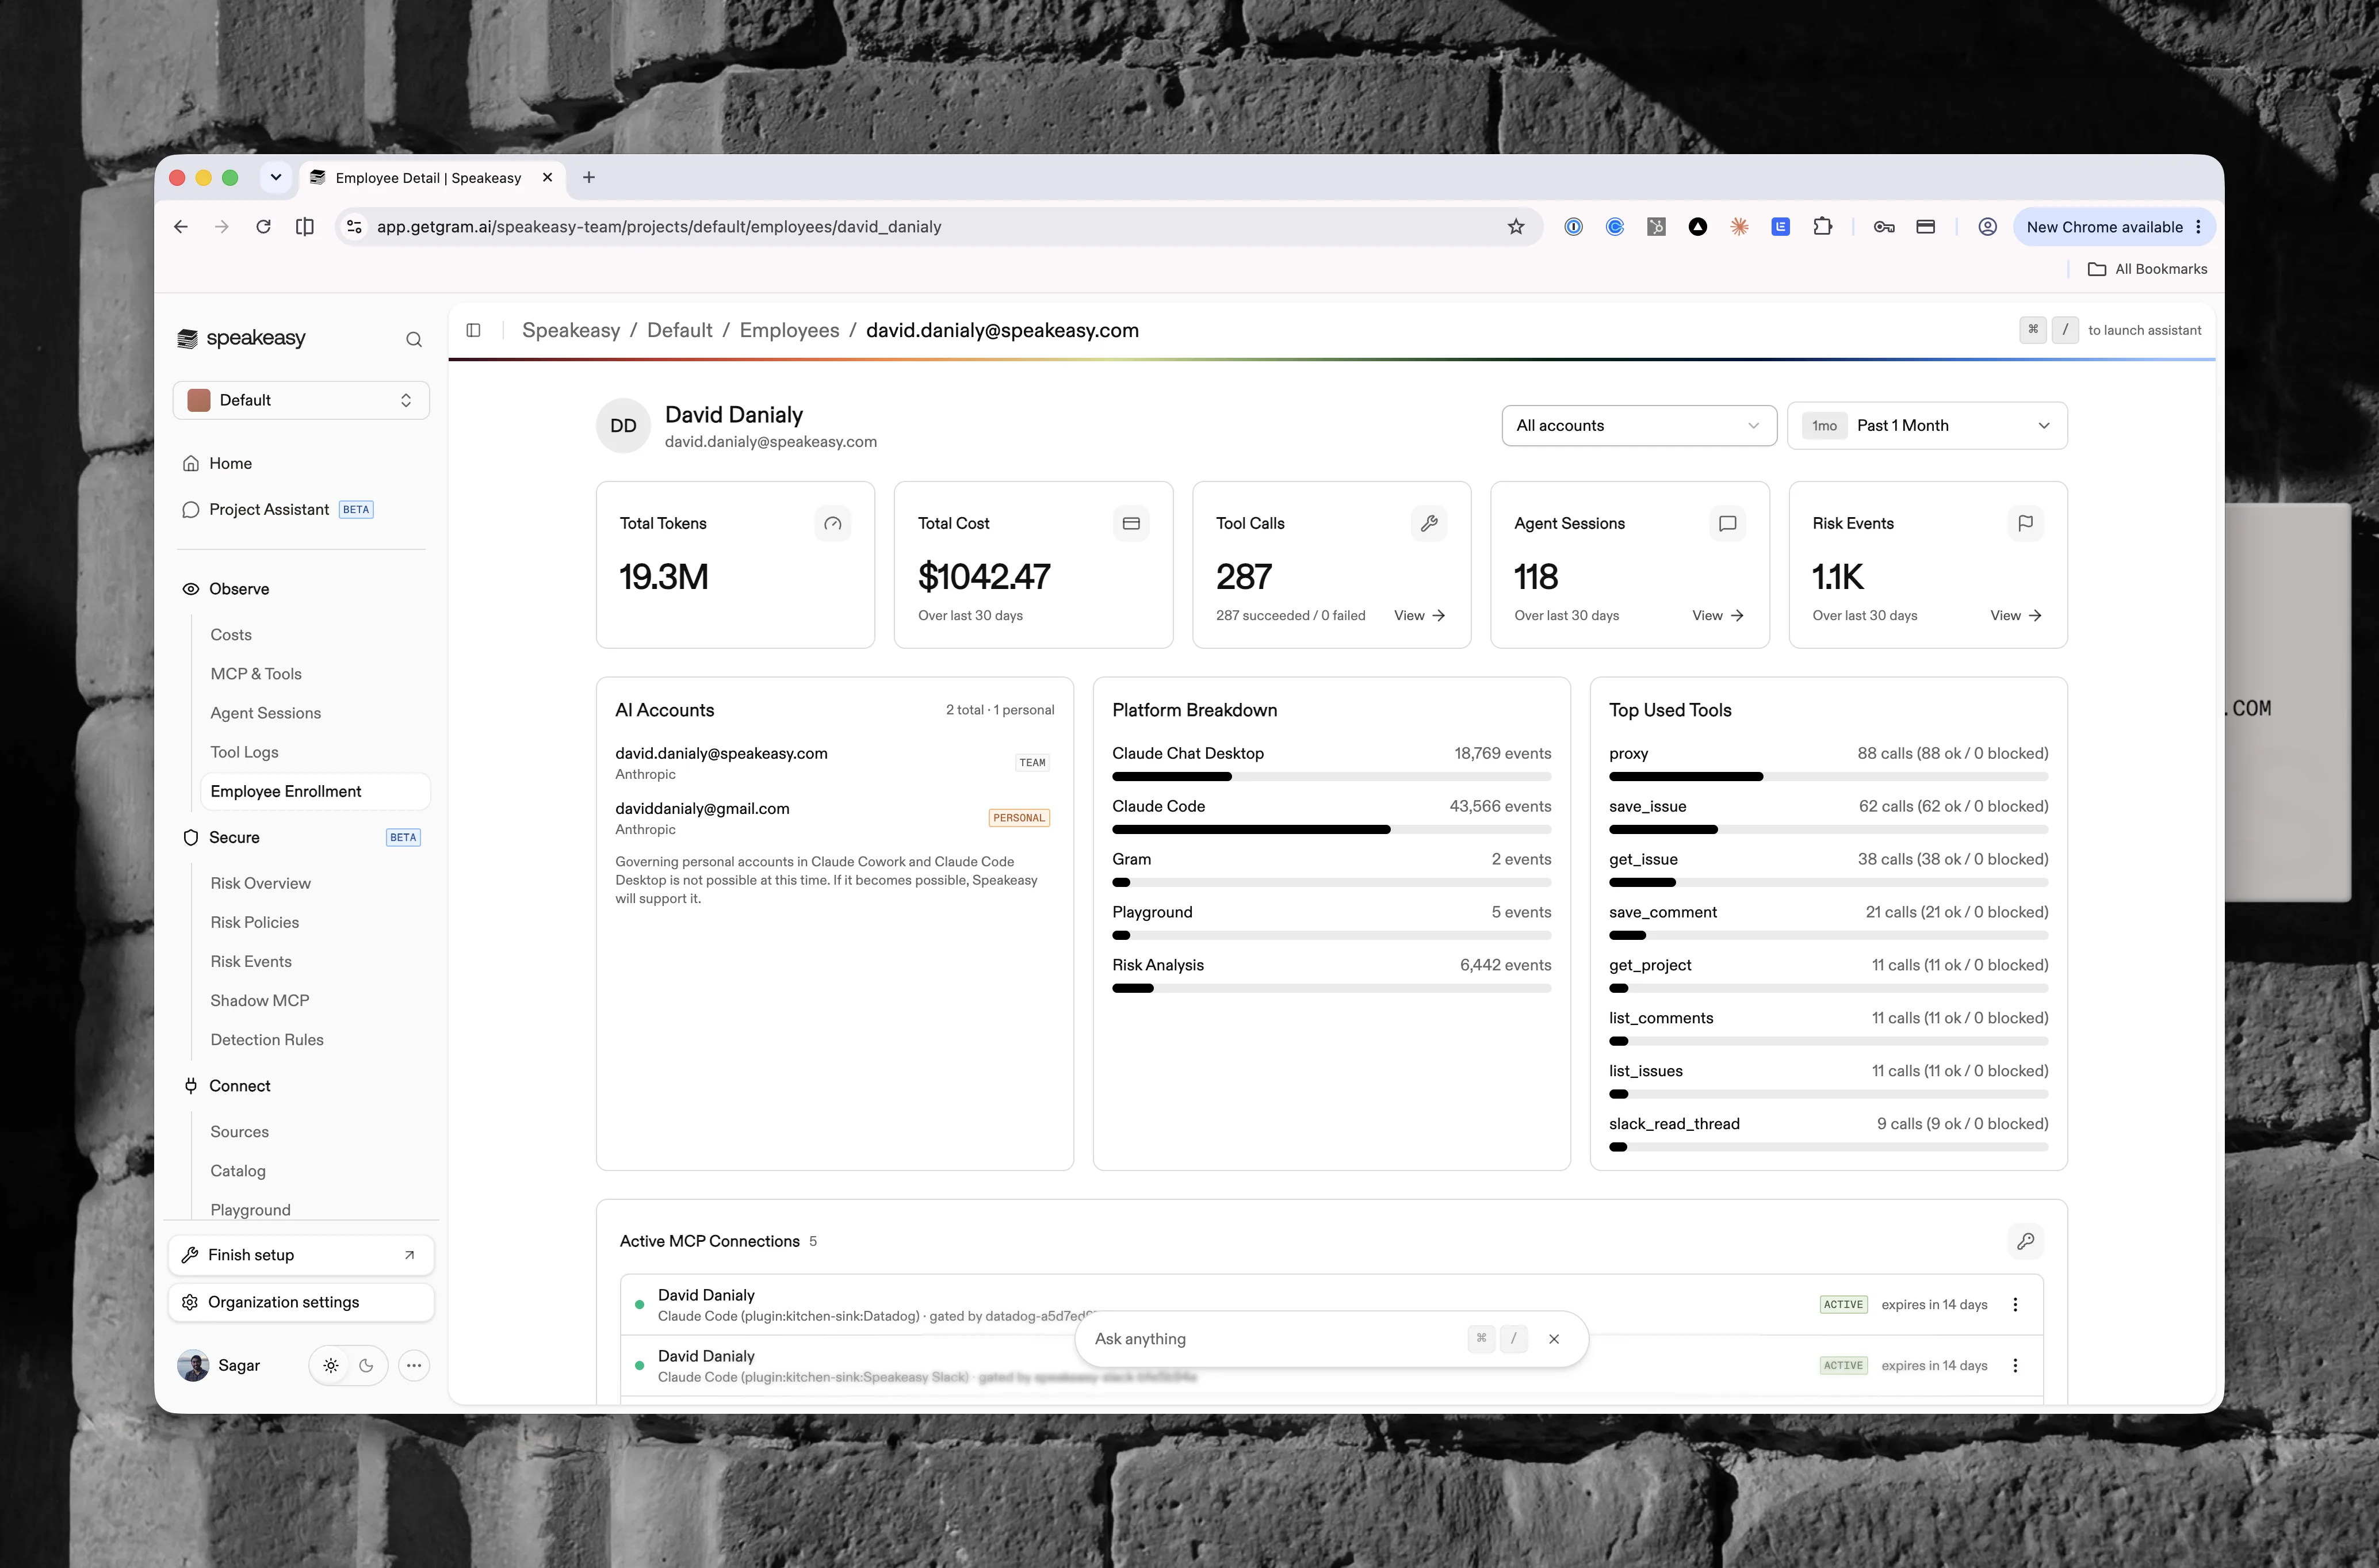The width and height of the screenshot is (2379, 1568).
Task: Go back in browser history
Action: coord(181,227)
